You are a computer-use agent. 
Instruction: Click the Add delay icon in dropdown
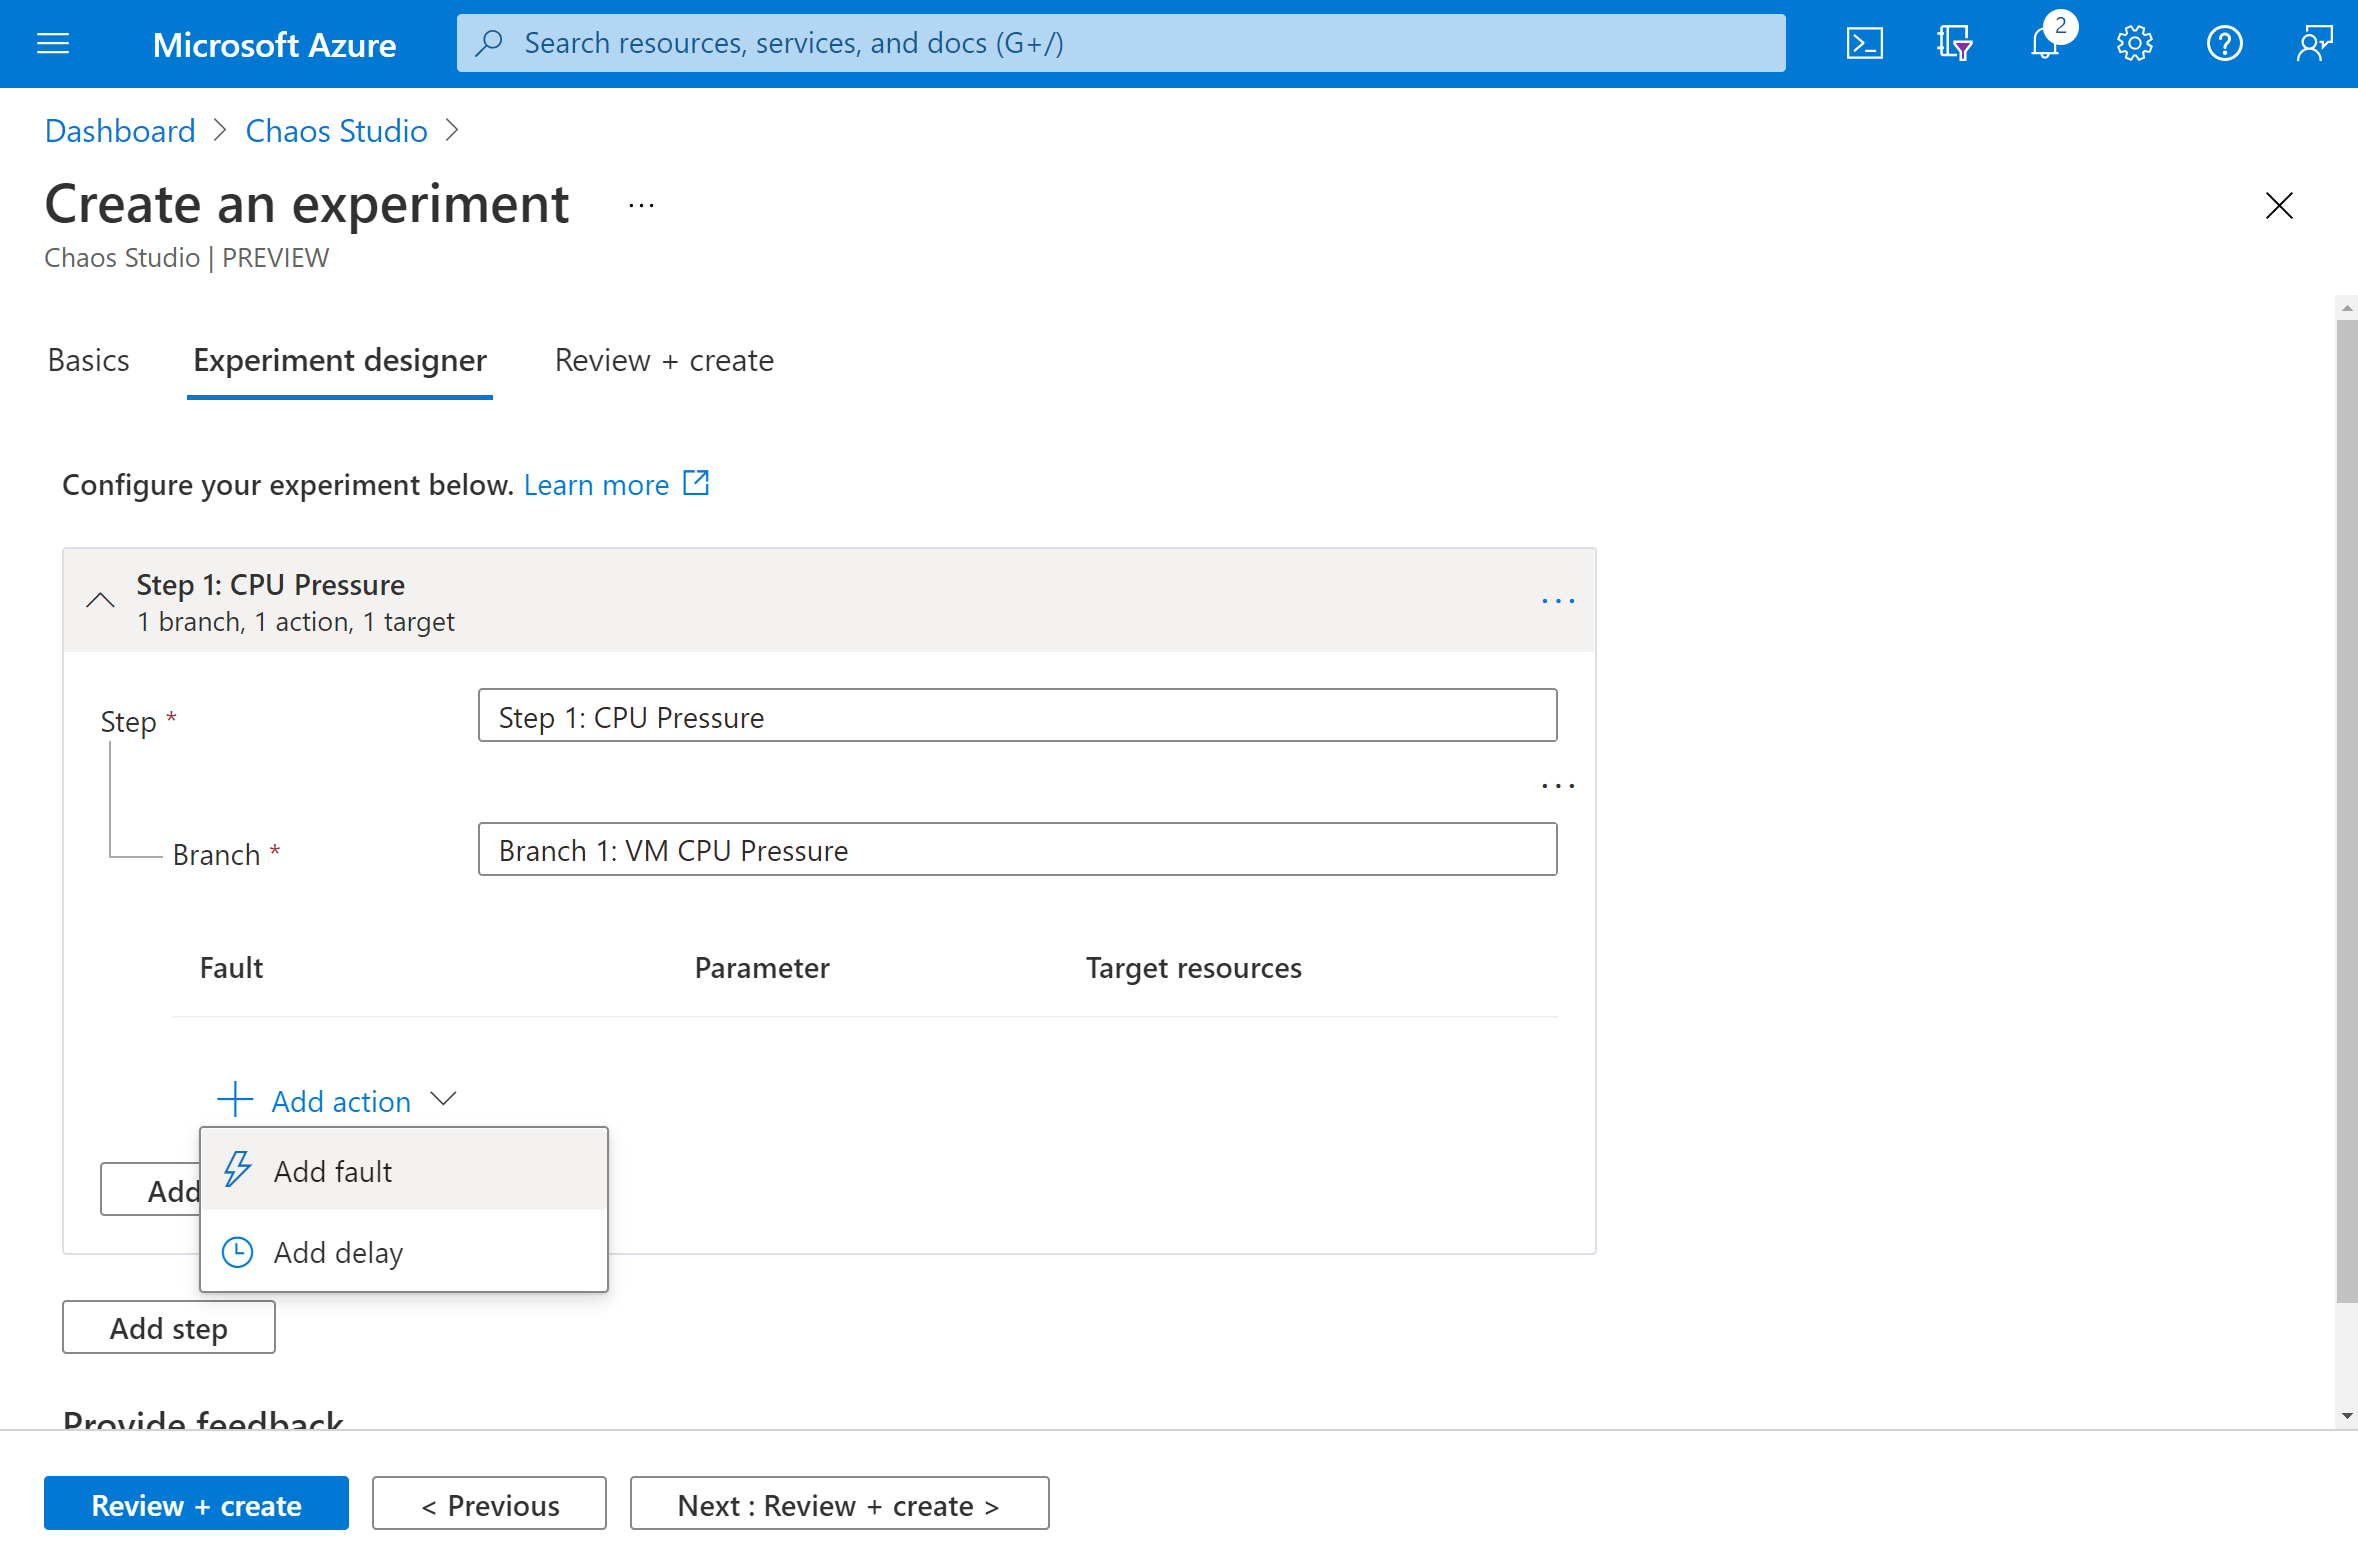(237, 1250)
